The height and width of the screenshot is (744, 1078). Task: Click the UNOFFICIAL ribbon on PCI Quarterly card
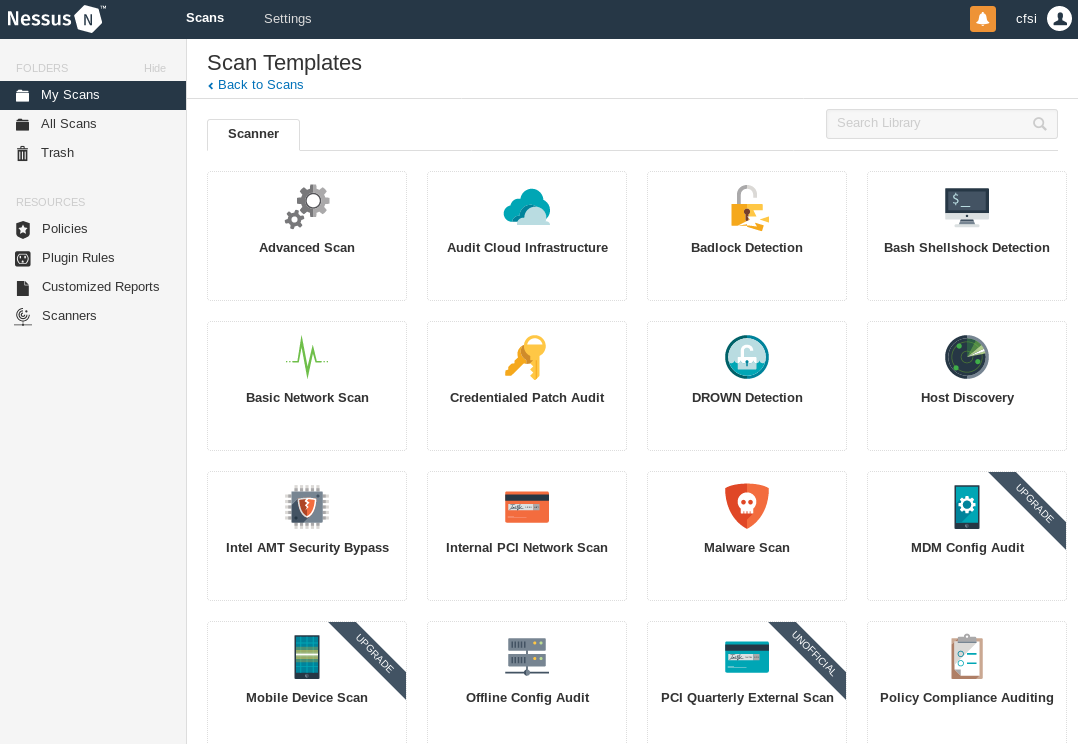click(x=815, y=653)
